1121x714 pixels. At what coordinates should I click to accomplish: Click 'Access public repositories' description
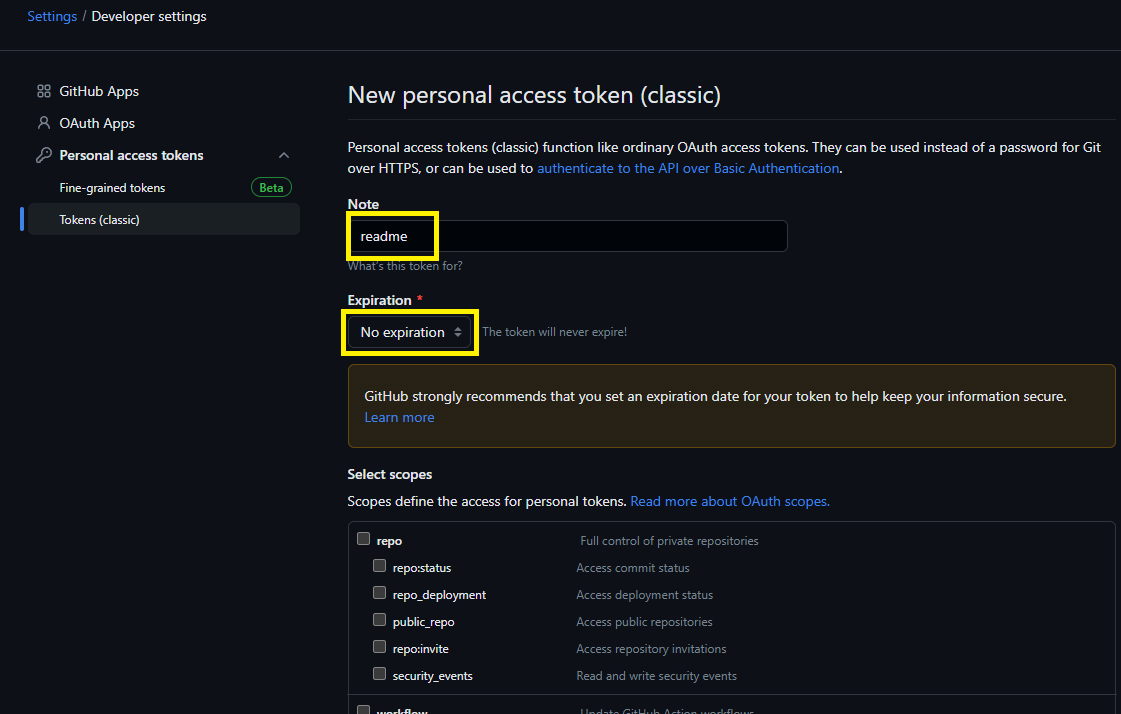(x=644, y=622)
